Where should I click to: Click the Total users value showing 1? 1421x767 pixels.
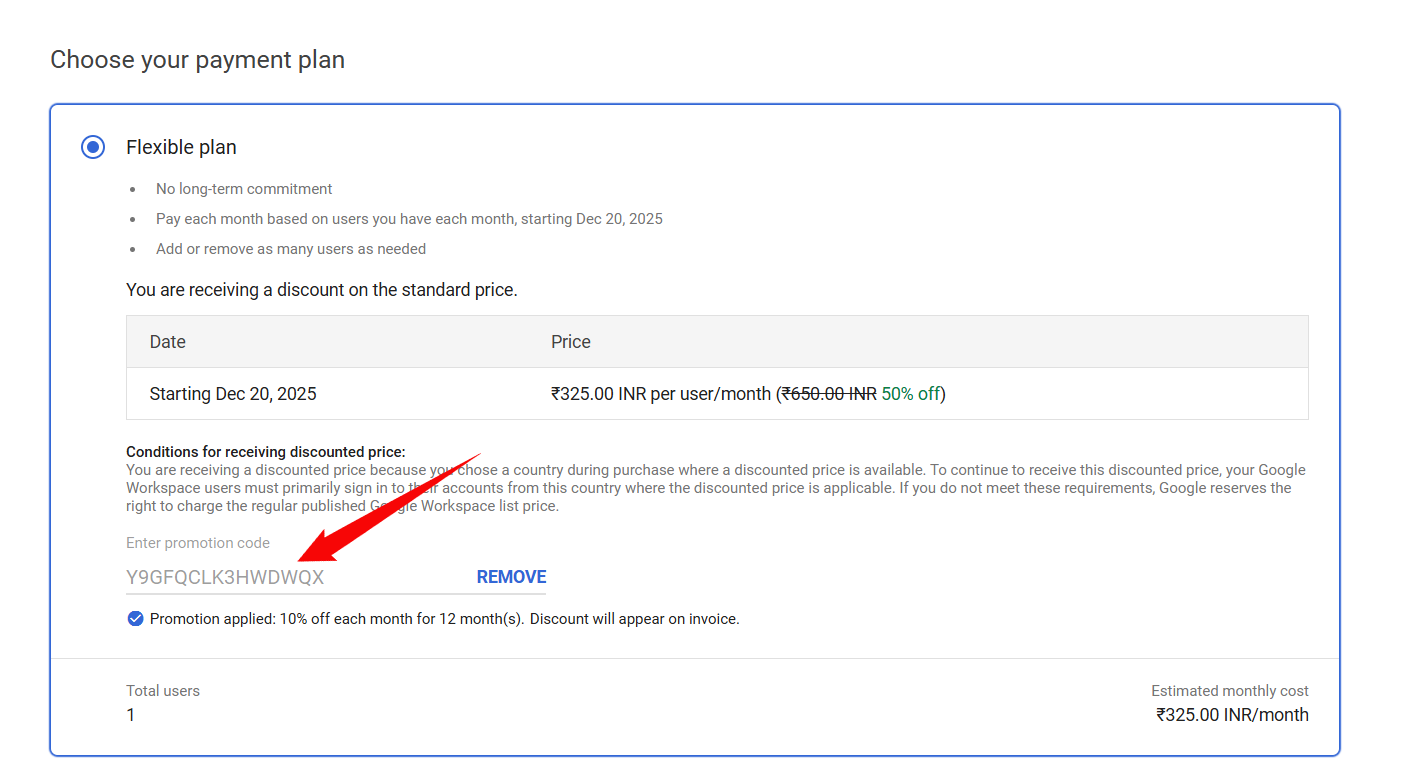[x=129, y=714]
